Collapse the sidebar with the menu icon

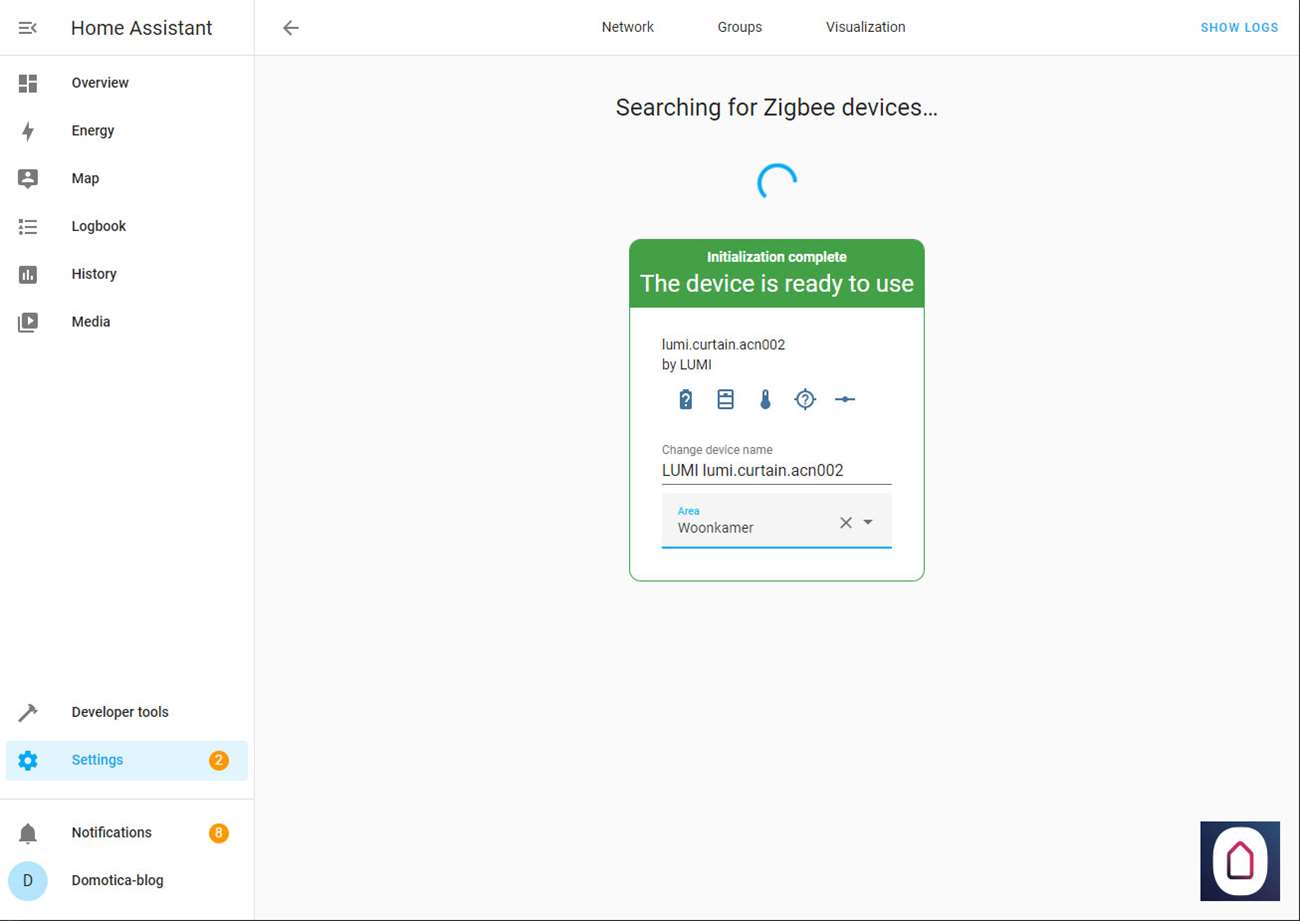click(x=28, y=28)
